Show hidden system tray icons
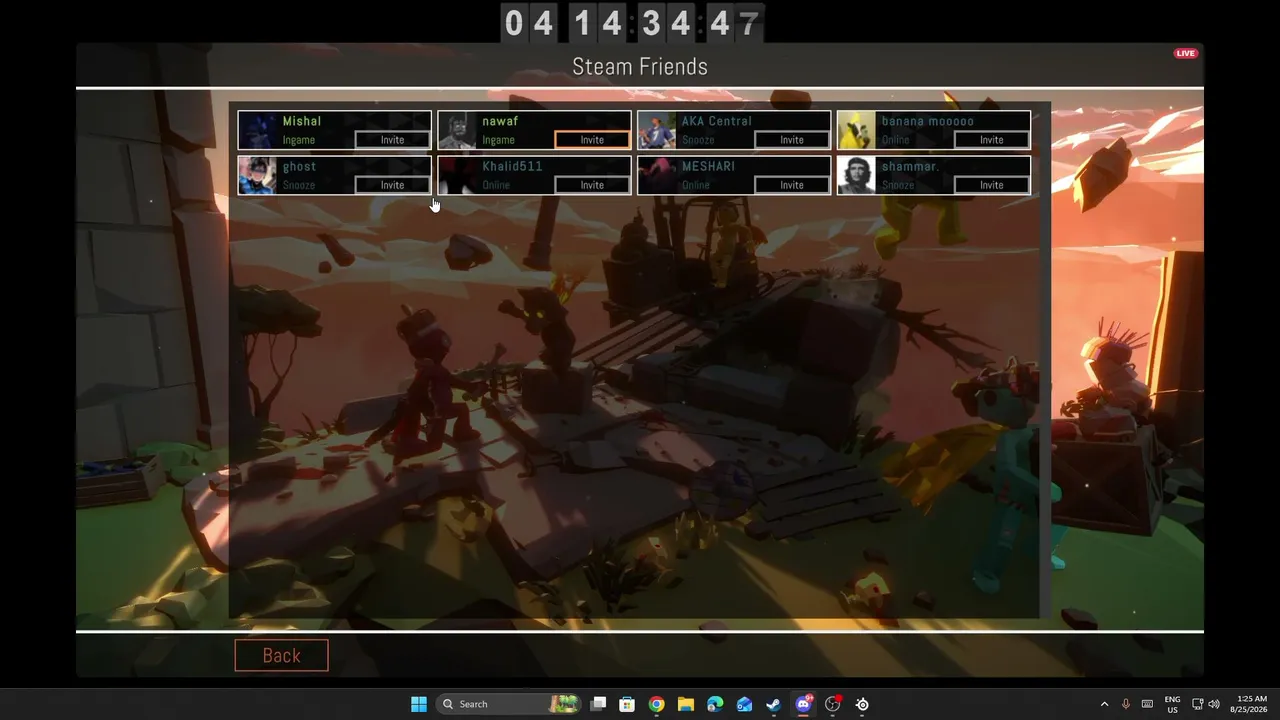This screenshot has height=720, width=1280. 1104,704
